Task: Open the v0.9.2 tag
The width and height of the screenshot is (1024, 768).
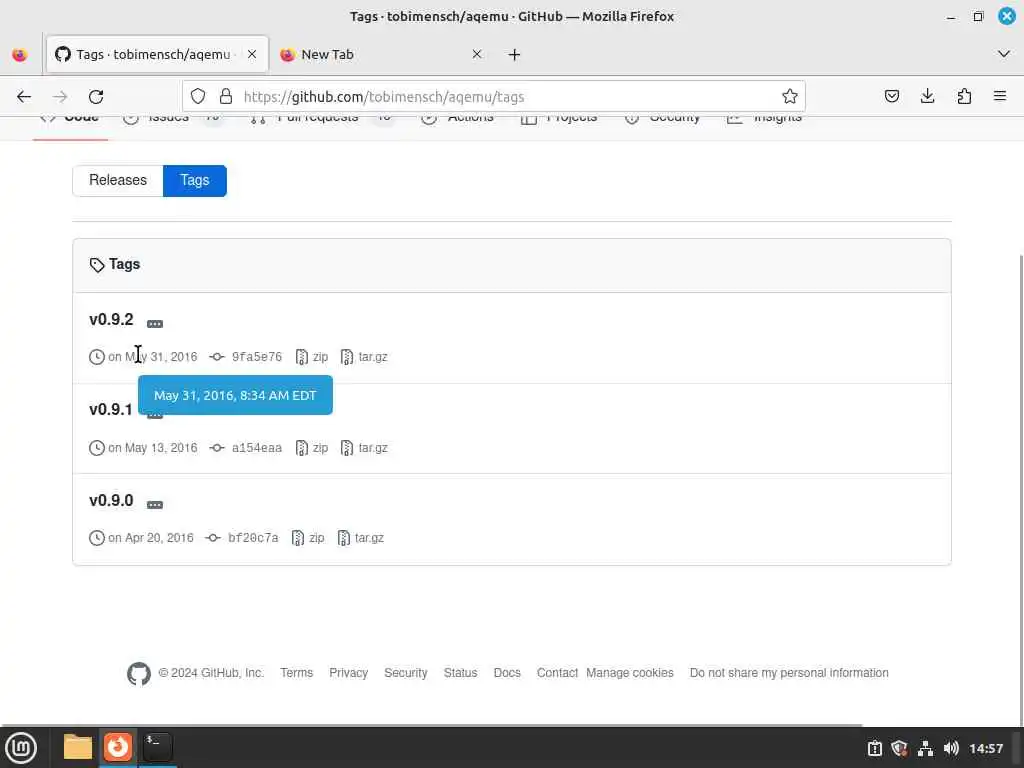Action: click(x=111, y=319)
